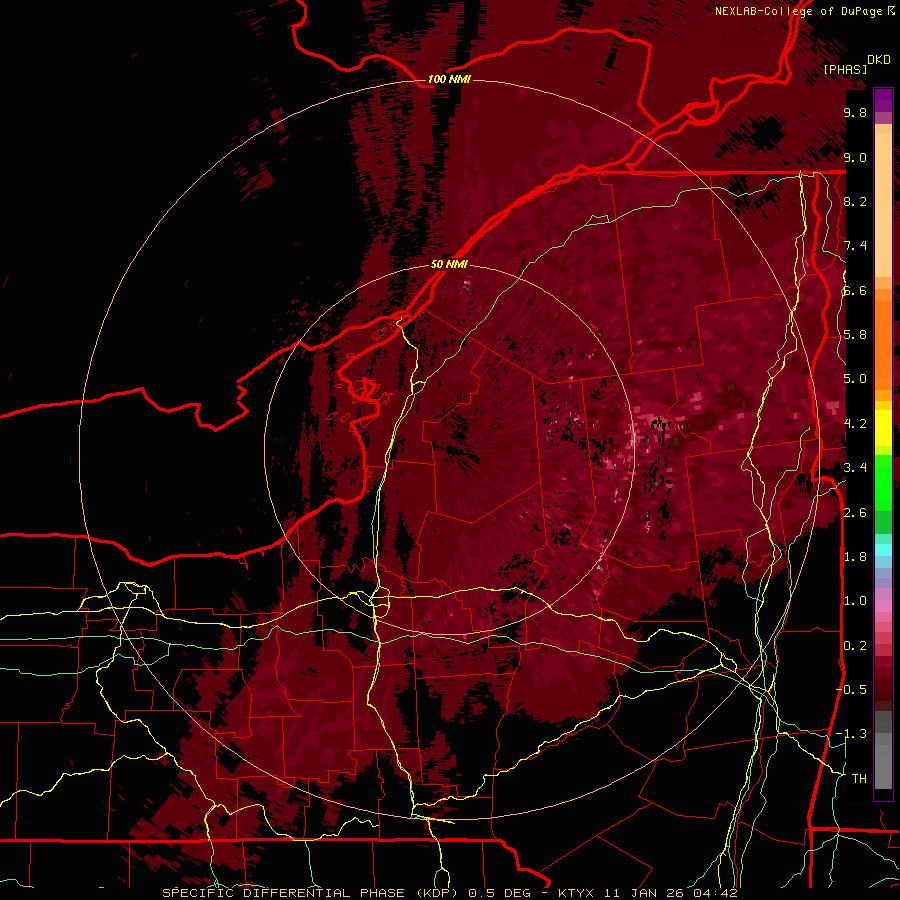This screenshot has height=900, width=900.
Task: Select the 2.6 value on color scale
Action: coord(855,513)
